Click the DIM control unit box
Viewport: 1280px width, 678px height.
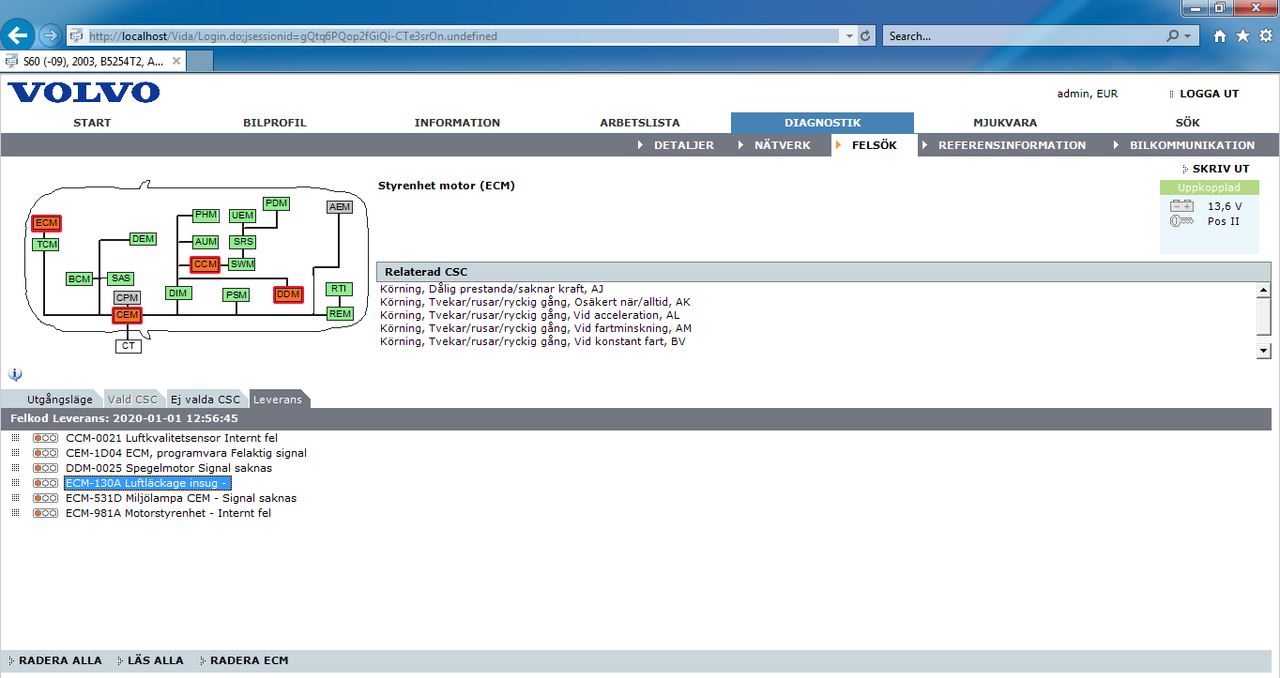pos(178,293)
